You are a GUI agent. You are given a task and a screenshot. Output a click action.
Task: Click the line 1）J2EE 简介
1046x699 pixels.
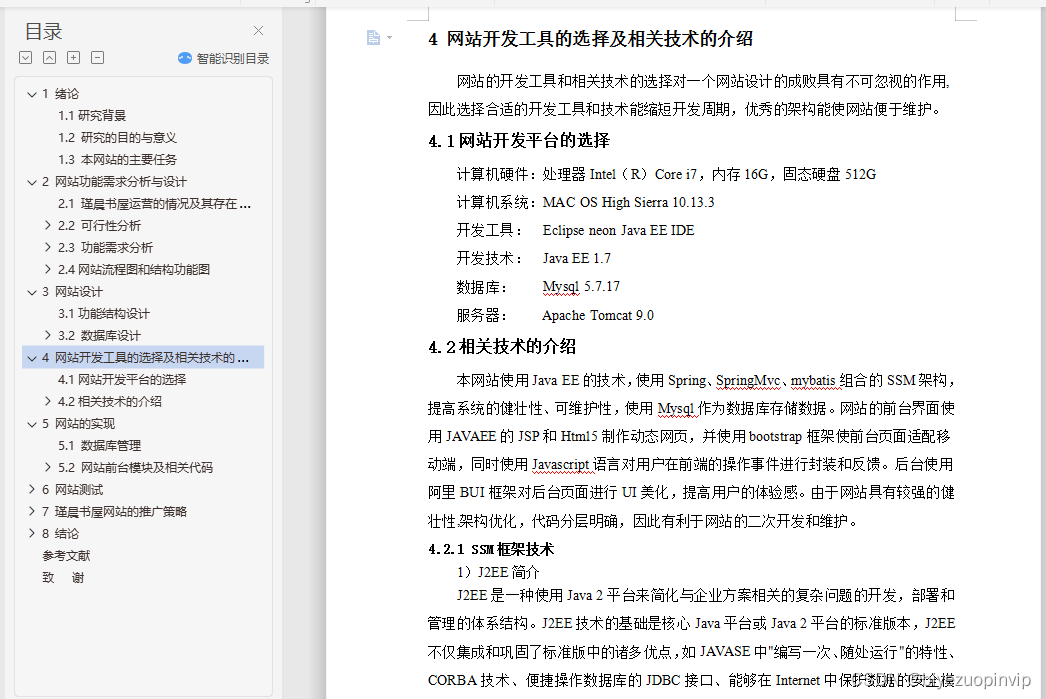pyautogui.click(x=498, y=572)
